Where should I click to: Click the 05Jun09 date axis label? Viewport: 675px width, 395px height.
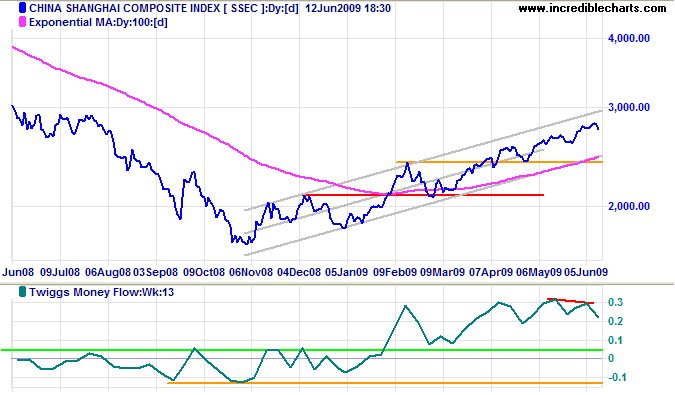point(586,272)
